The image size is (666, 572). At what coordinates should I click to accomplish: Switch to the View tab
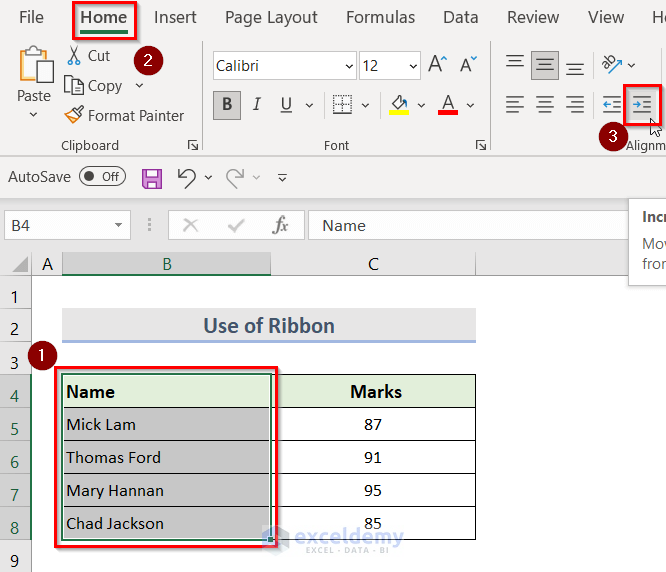coord(606,17)
